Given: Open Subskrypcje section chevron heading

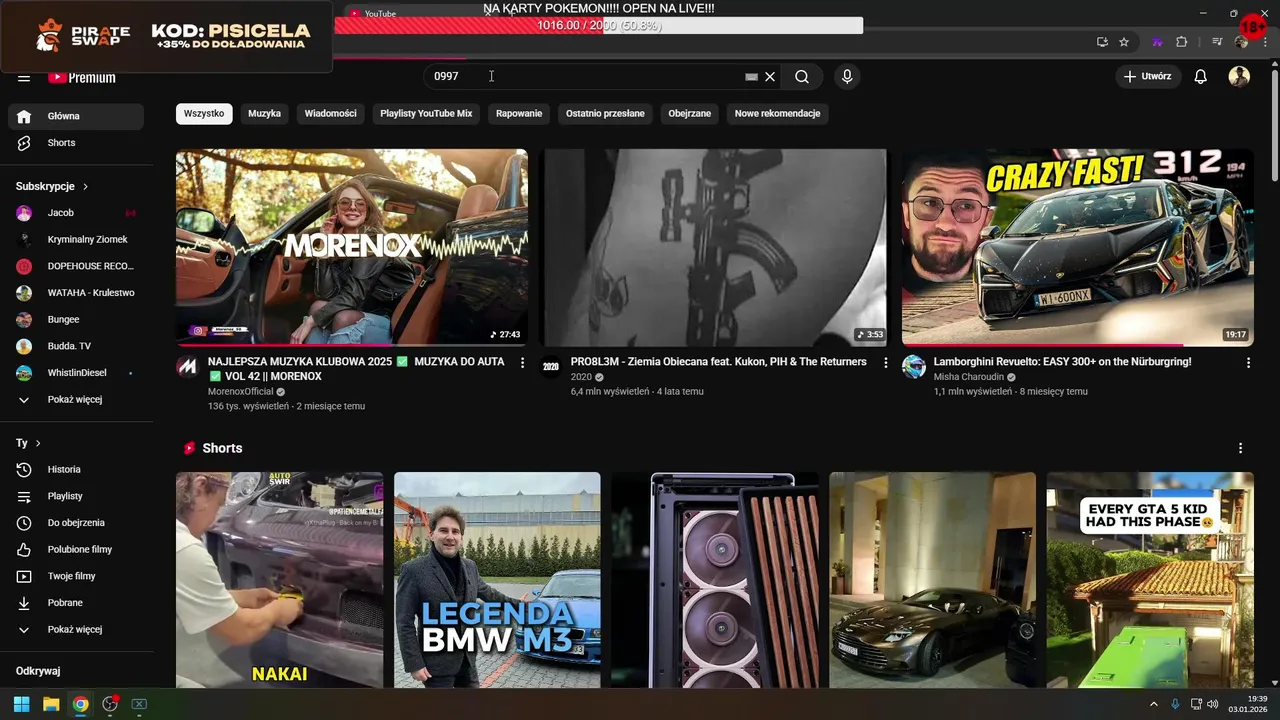Looking at the screenshot, I should pyautogui.click(x=52, y=186).
